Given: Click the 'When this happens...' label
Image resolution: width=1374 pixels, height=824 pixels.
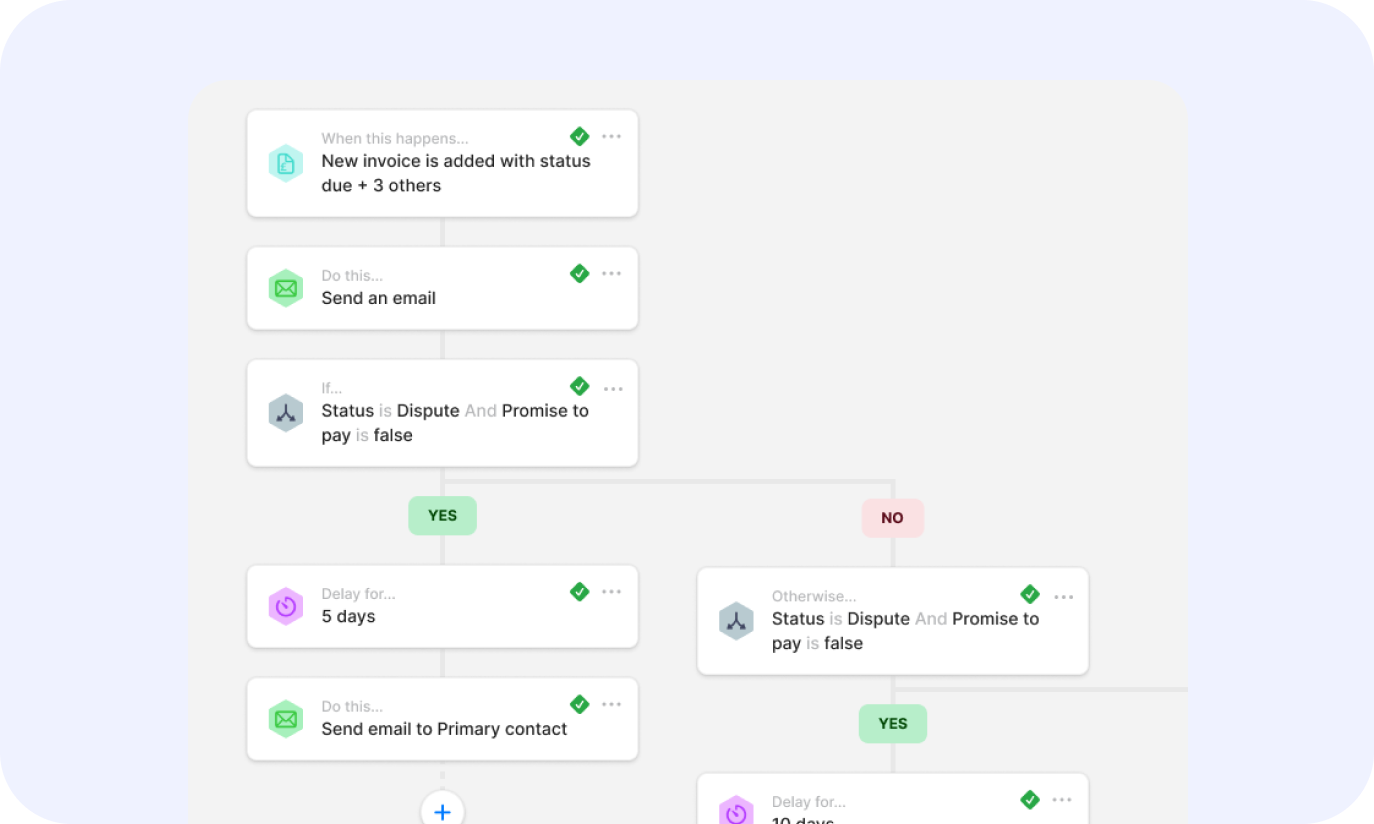Looking at the screenshot, I should pyautogui.click(x=394, y=139).
